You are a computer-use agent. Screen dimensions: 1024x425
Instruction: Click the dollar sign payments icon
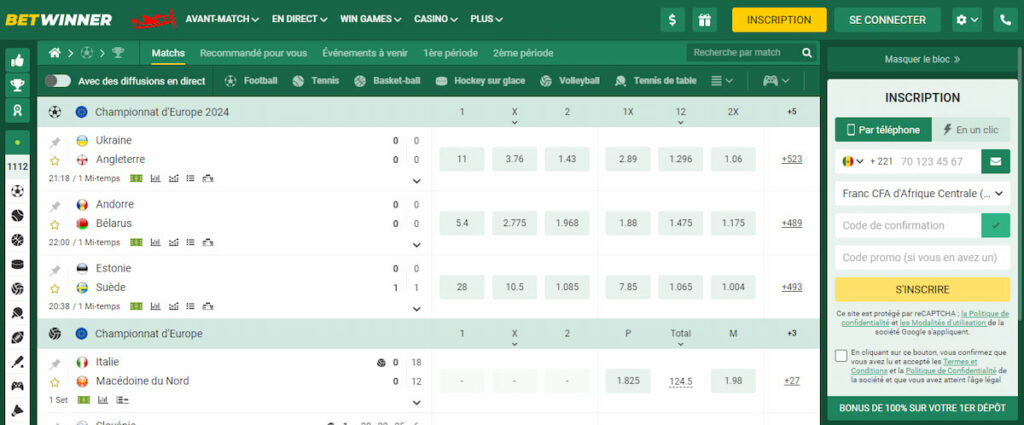[x=673, y=20]
